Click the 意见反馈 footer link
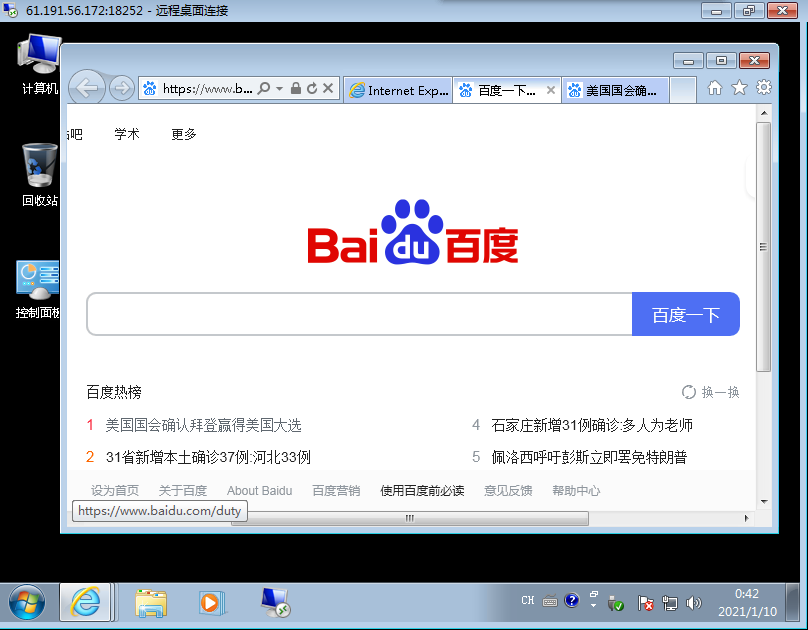808x630 pixels. (x=509, y=491)
